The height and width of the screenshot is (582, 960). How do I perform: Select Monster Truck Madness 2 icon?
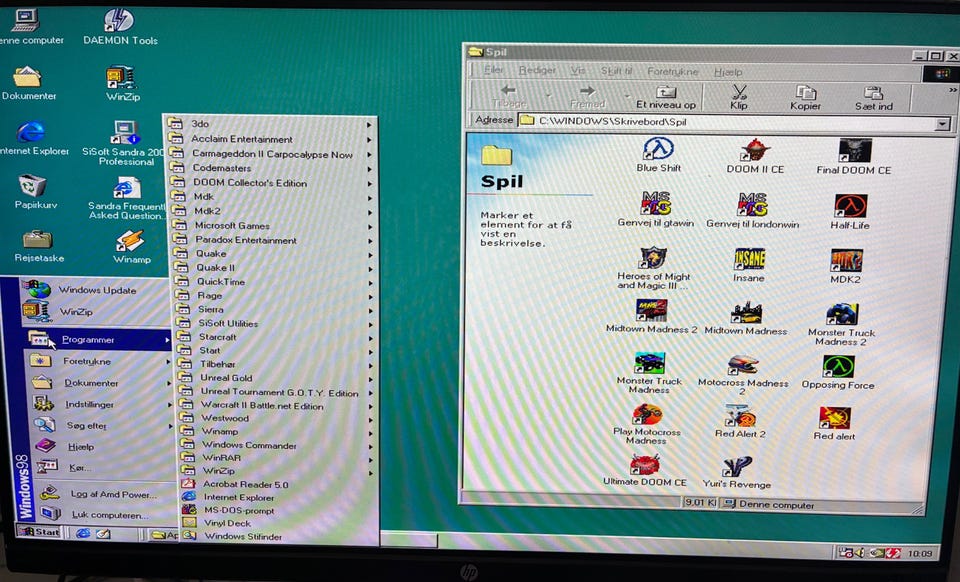[841, 324]
